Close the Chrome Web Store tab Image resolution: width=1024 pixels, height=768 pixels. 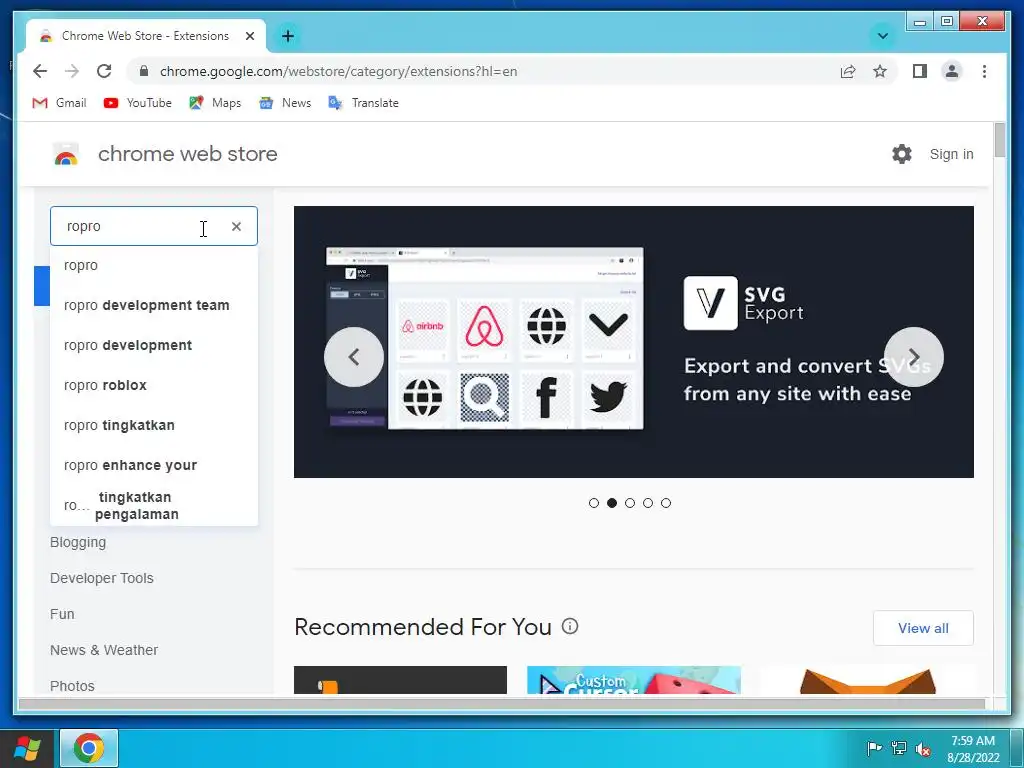pyautogui.click(x=249, y=36)
